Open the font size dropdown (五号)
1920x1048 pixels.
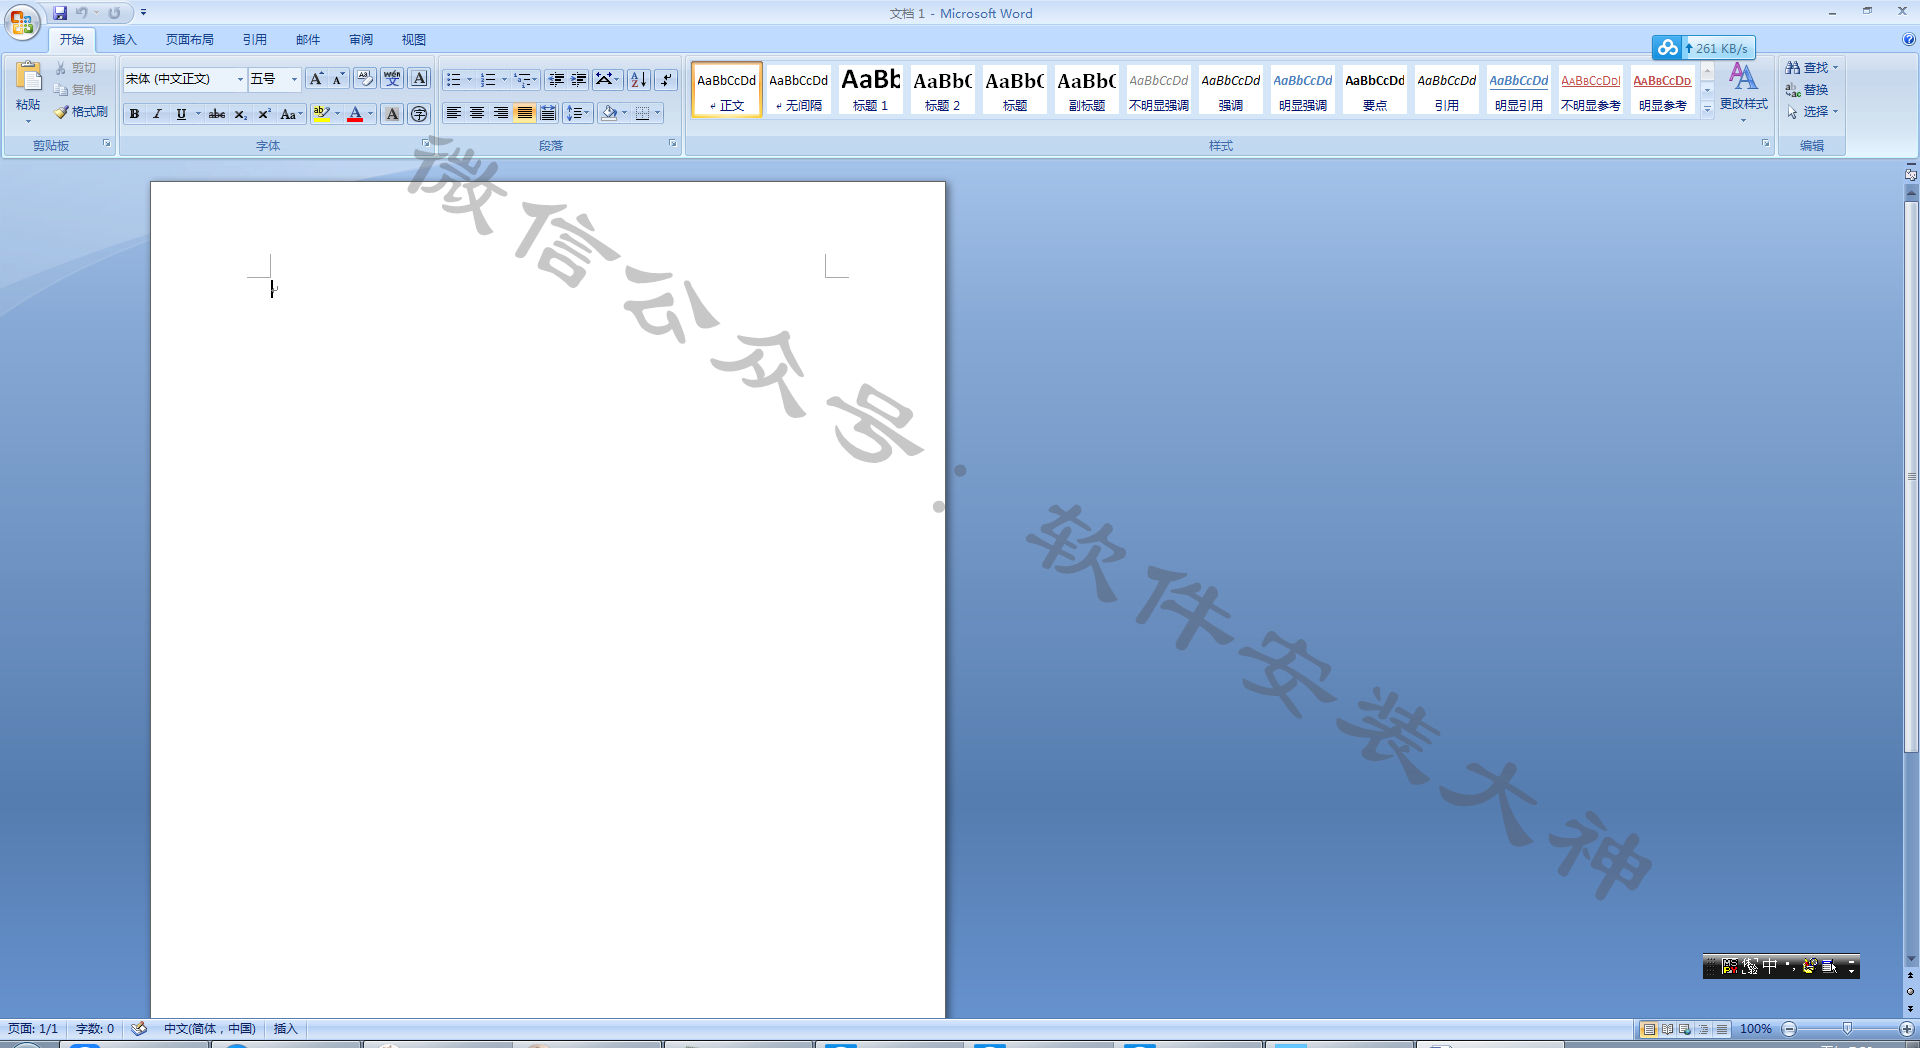click(294, 79)
